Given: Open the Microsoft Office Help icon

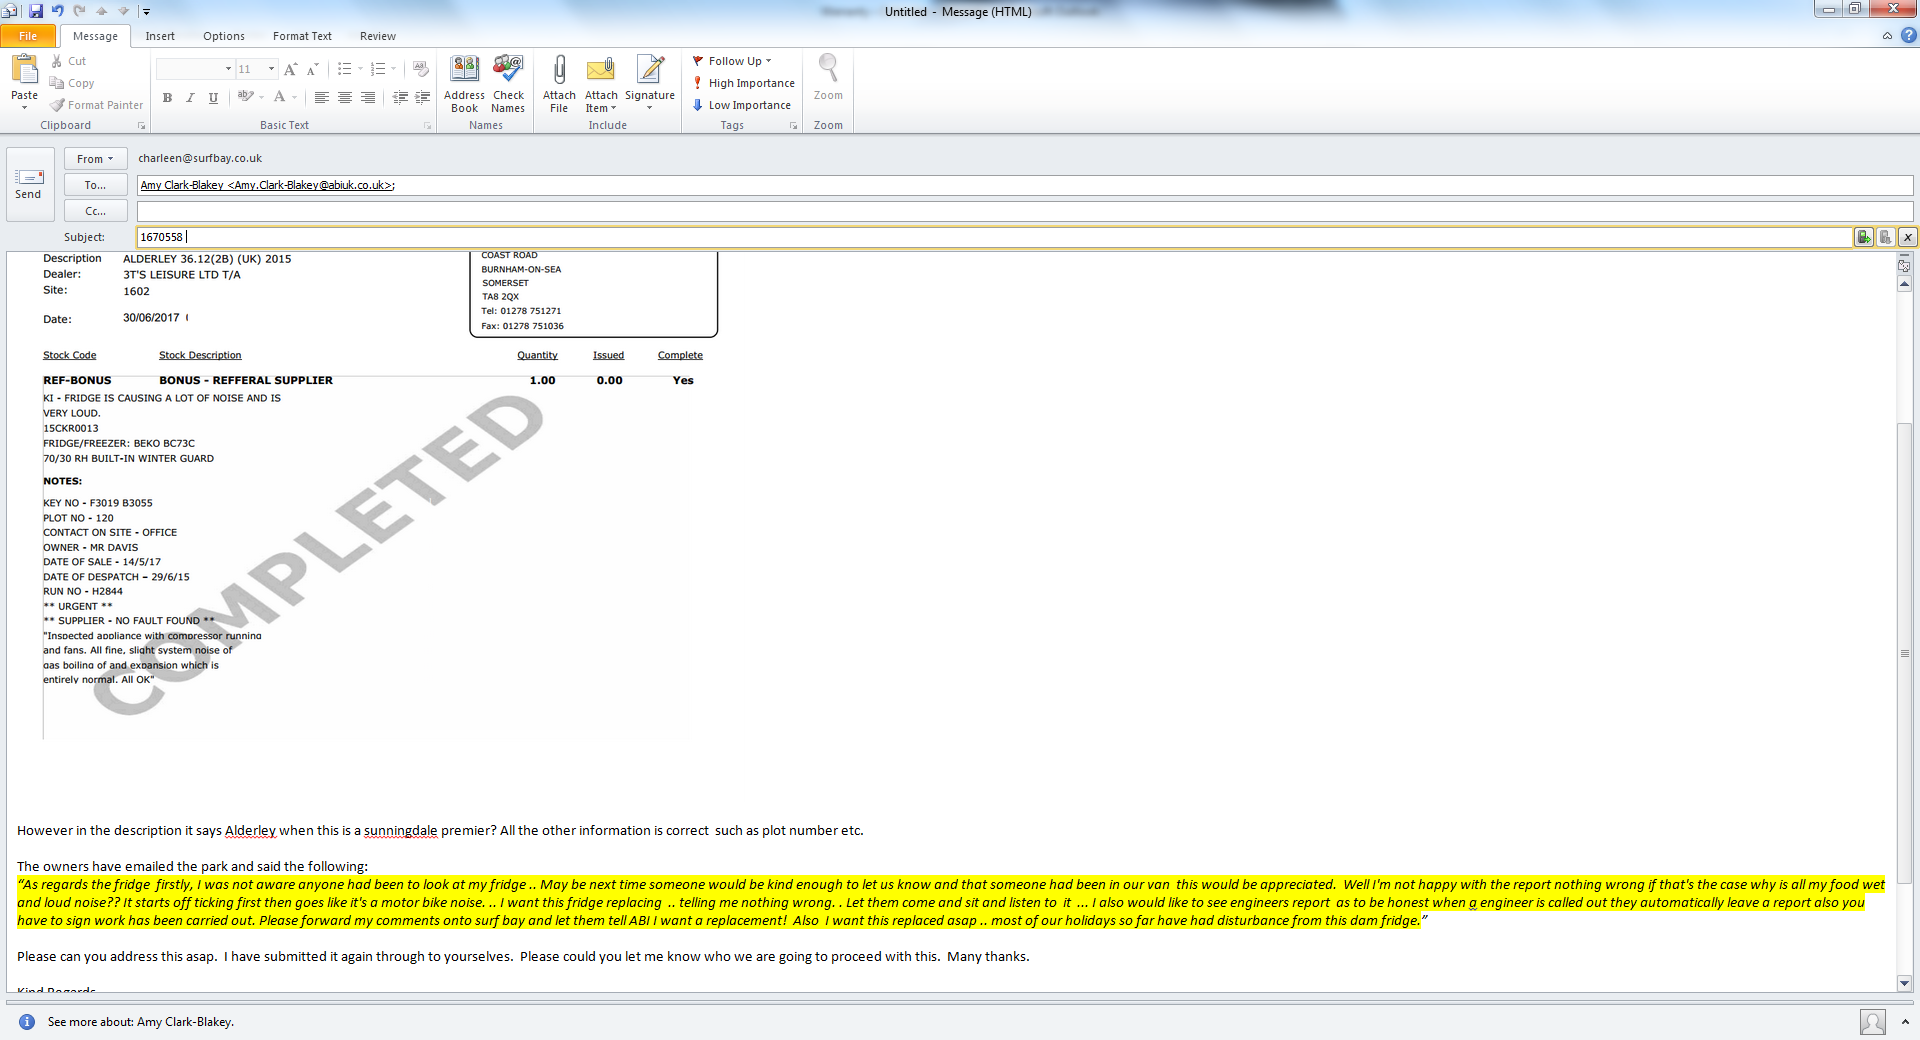Looking at the screenshot, I should (x=1909, y=36).
